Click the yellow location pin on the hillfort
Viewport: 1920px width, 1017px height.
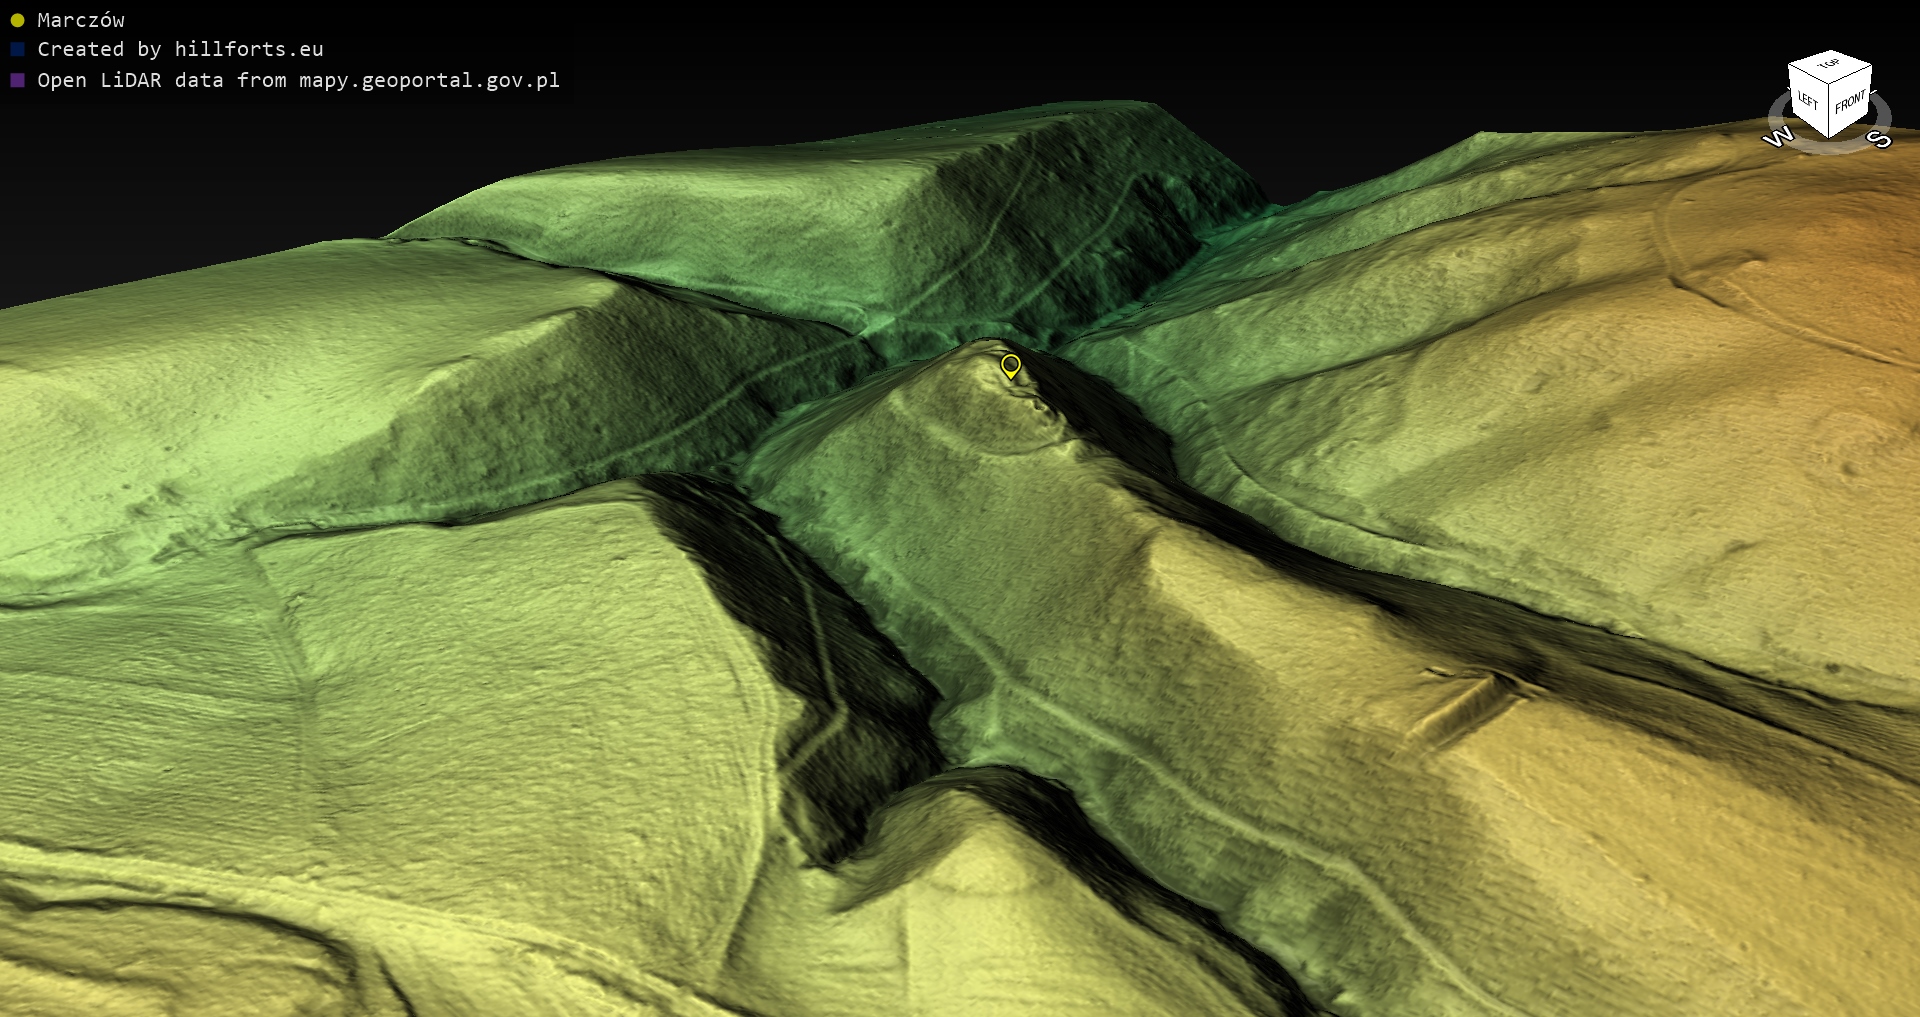click(x=1011, y=366)
